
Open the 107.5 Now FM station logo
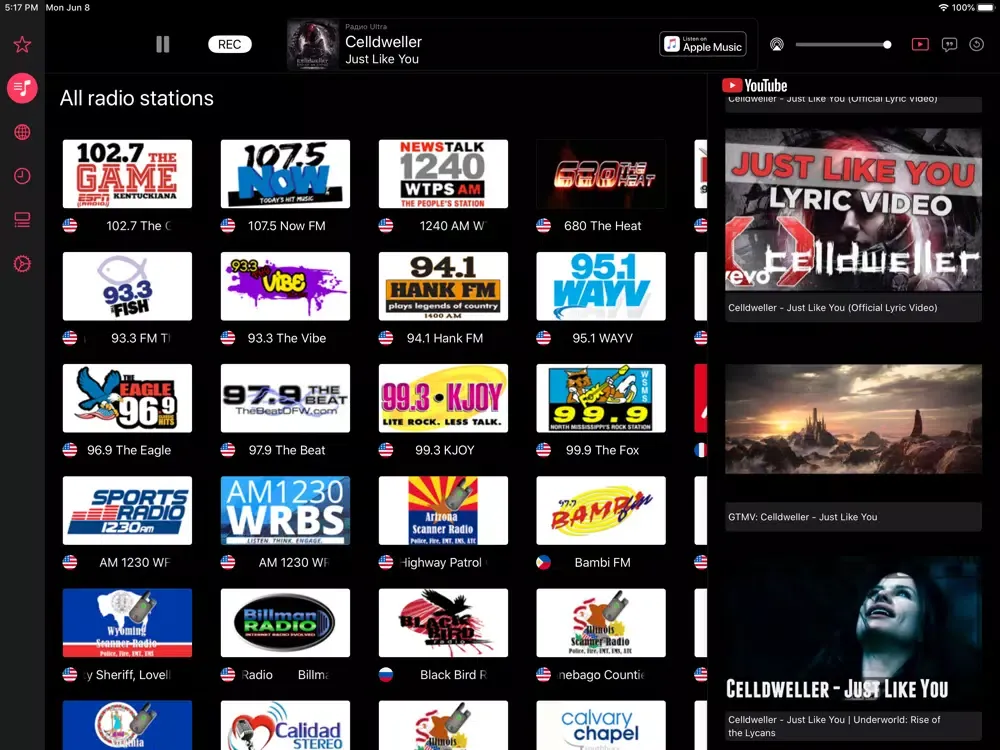pyautogui.click(x=285, y=173)
